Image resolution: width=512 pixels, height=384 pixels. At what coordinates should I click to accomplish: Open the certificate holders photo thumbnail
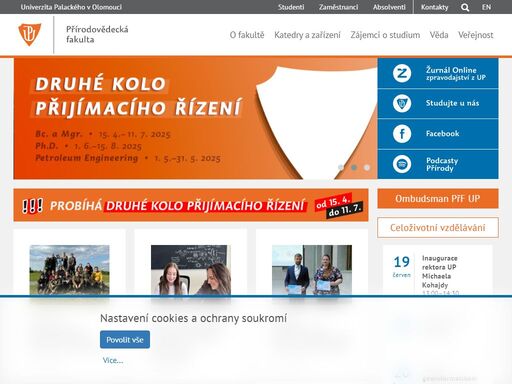point(312,270)
